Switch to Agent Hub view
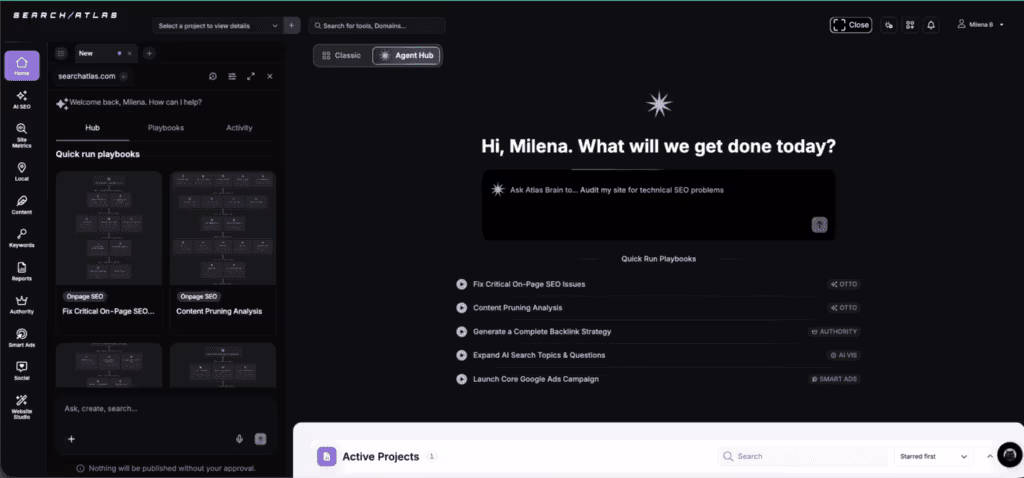 406,56
